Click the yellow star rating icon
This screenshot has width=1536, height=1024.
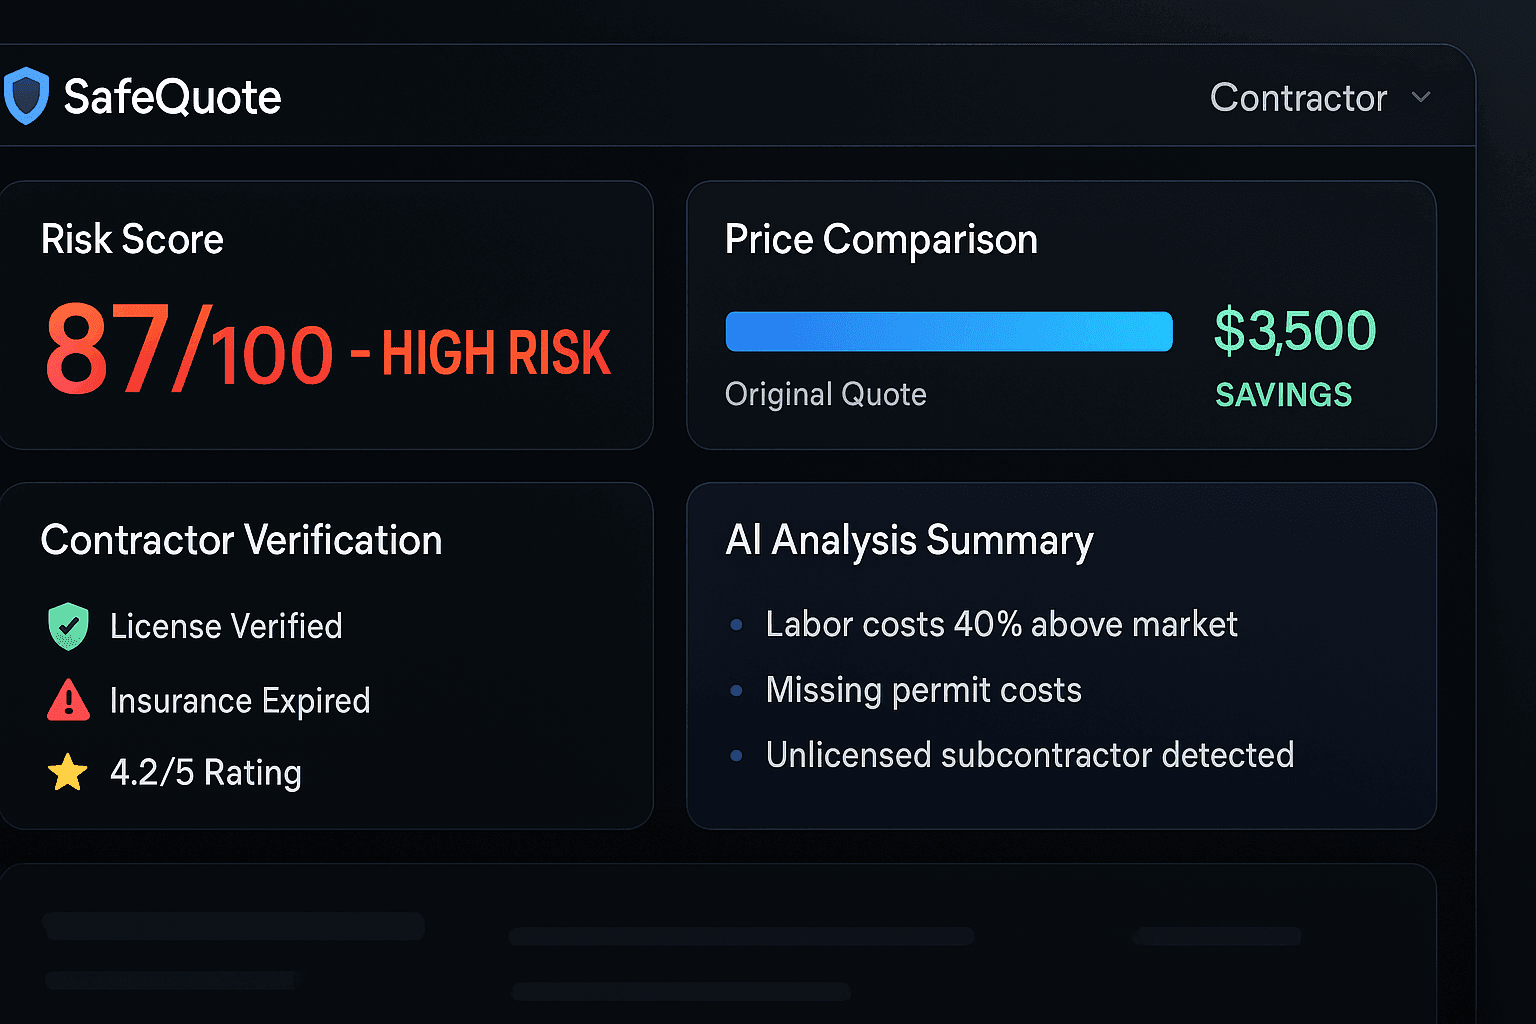click(x=68, y=772)
